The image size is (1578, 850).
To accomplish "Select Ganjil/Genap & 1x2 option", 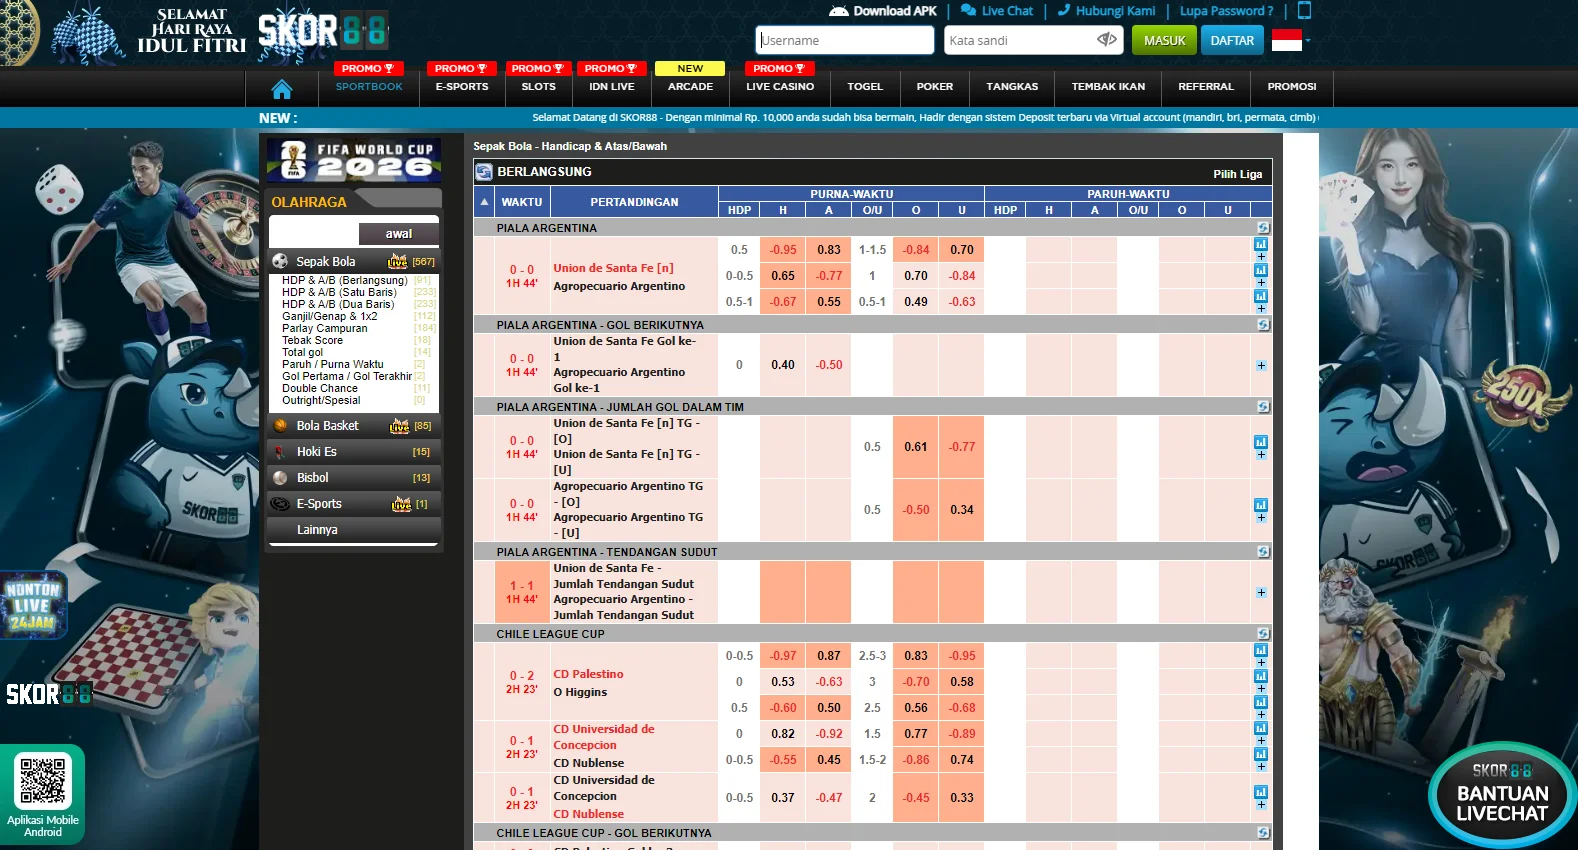I will click(329, 316).
